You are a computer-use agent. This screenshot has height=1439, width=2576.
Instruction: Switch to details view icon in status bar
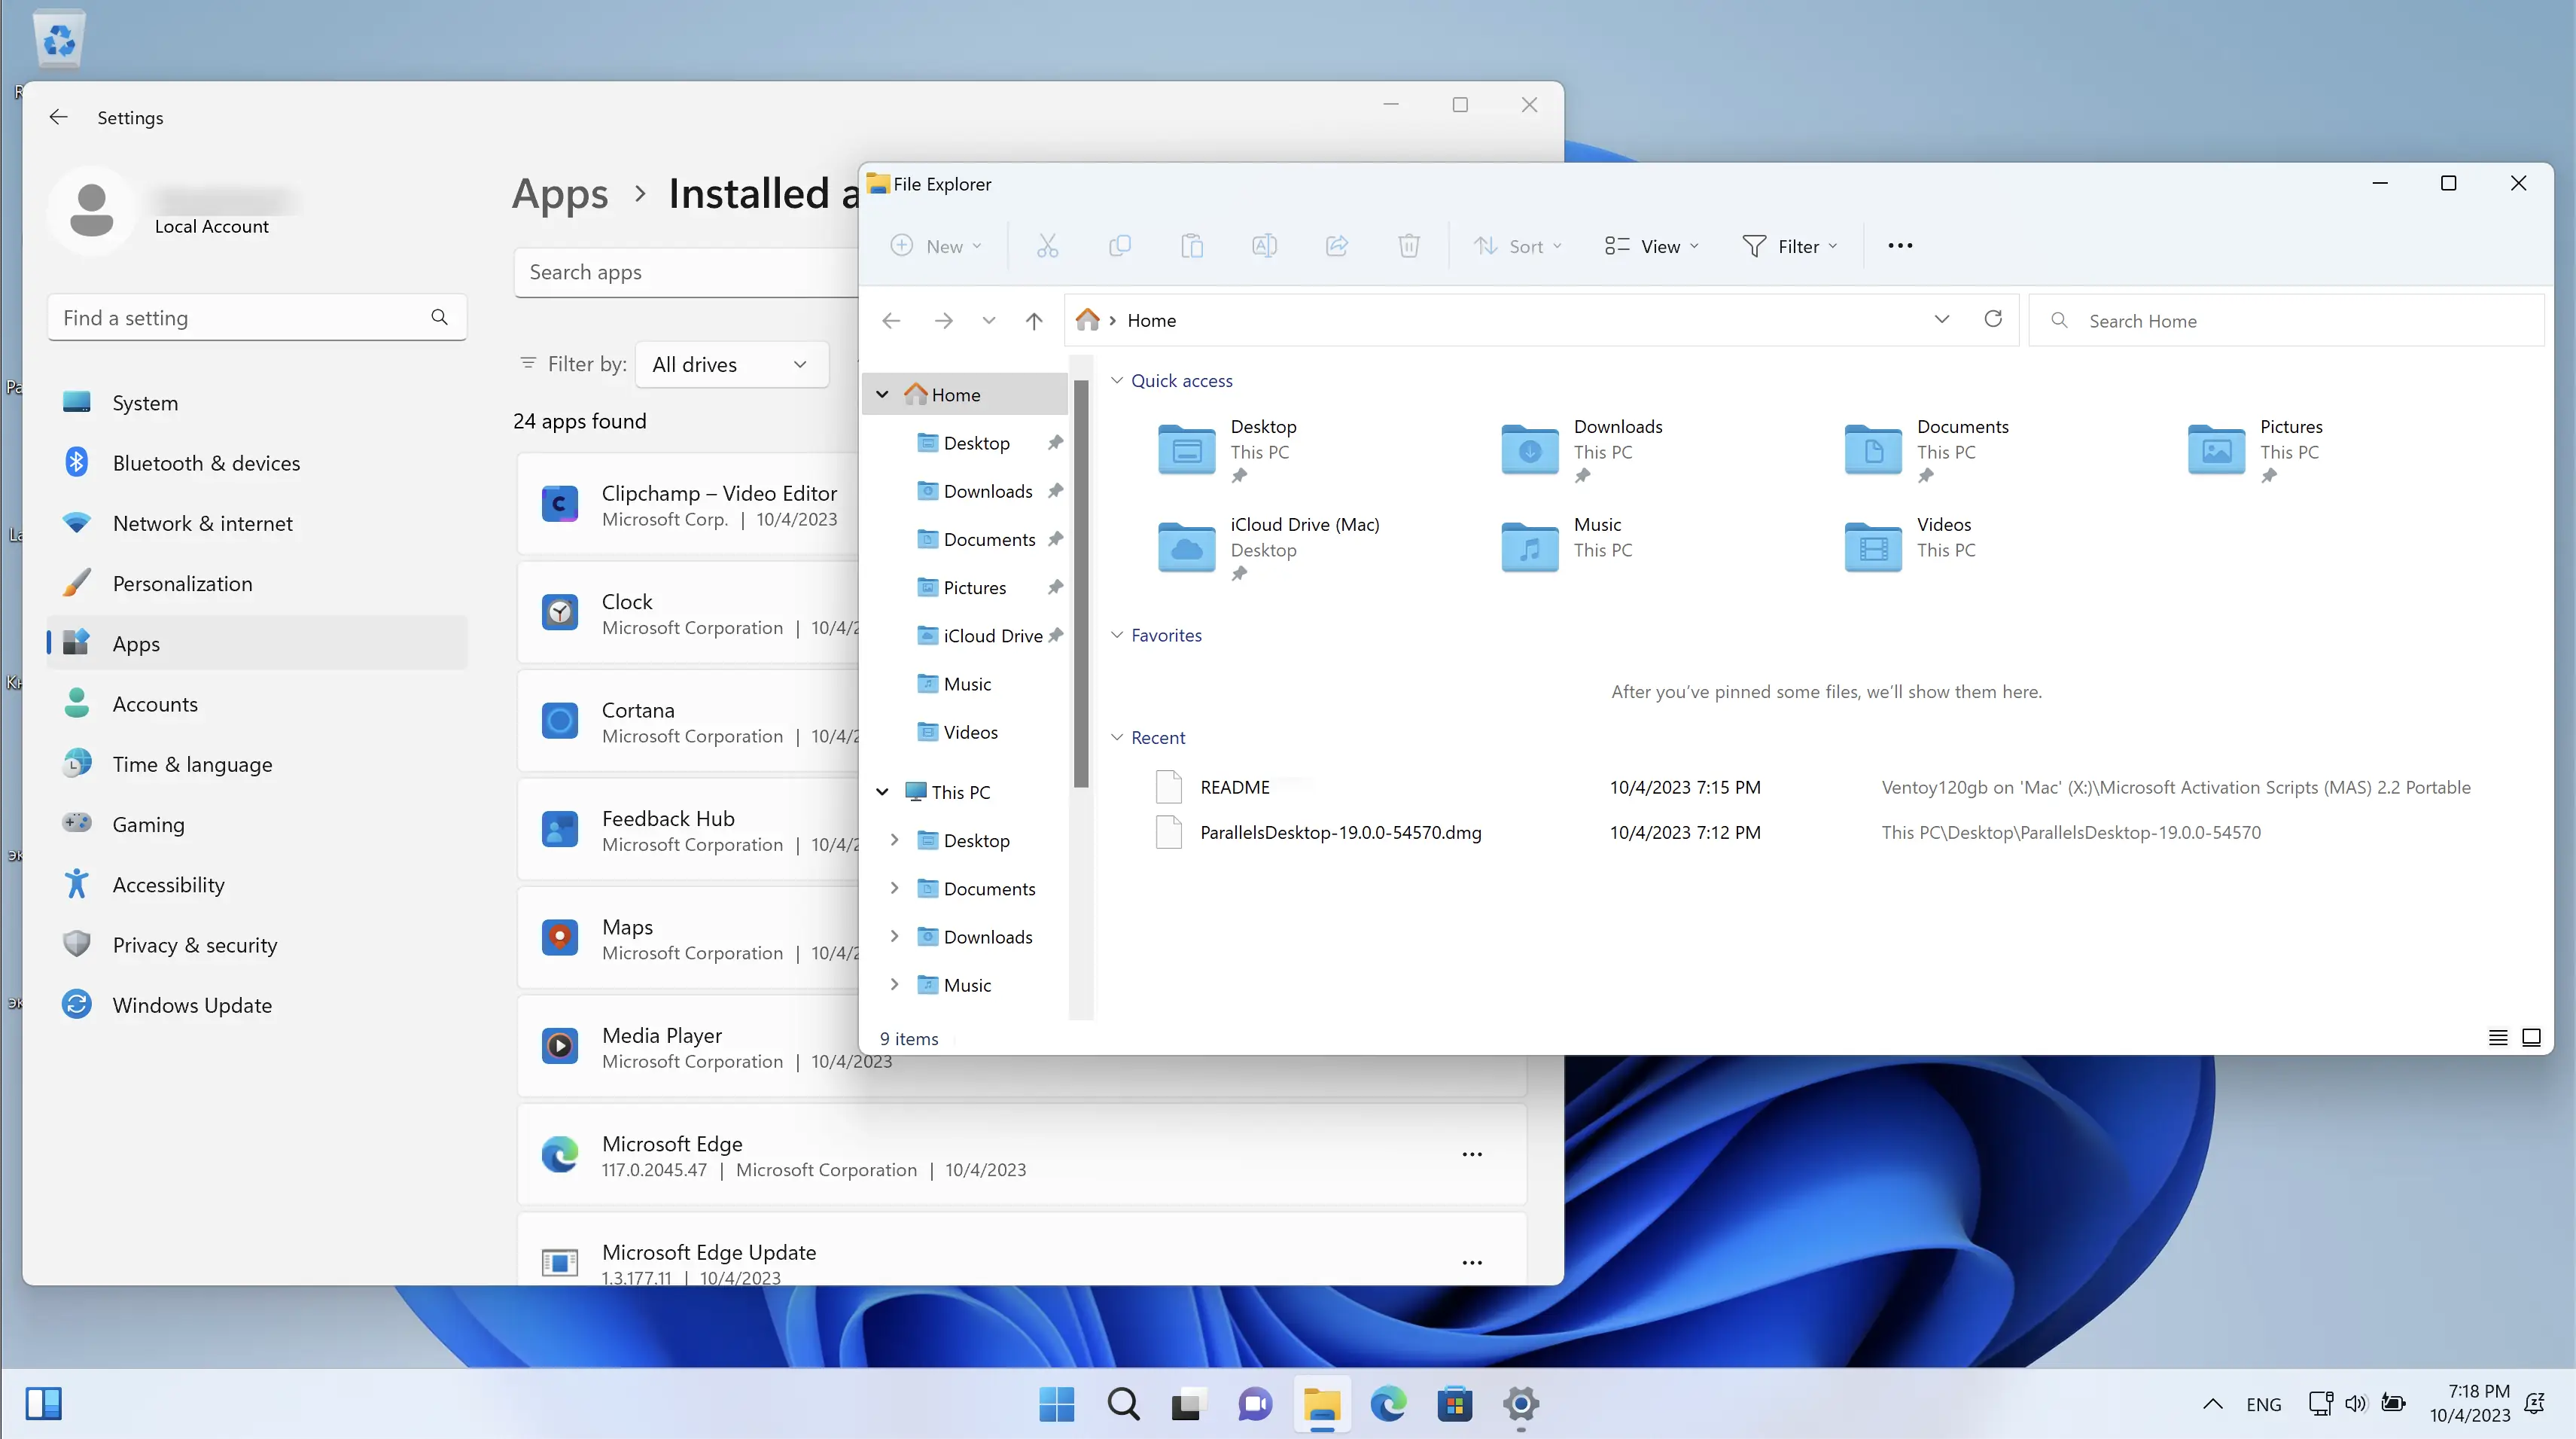click(x=2497, y=1037)
